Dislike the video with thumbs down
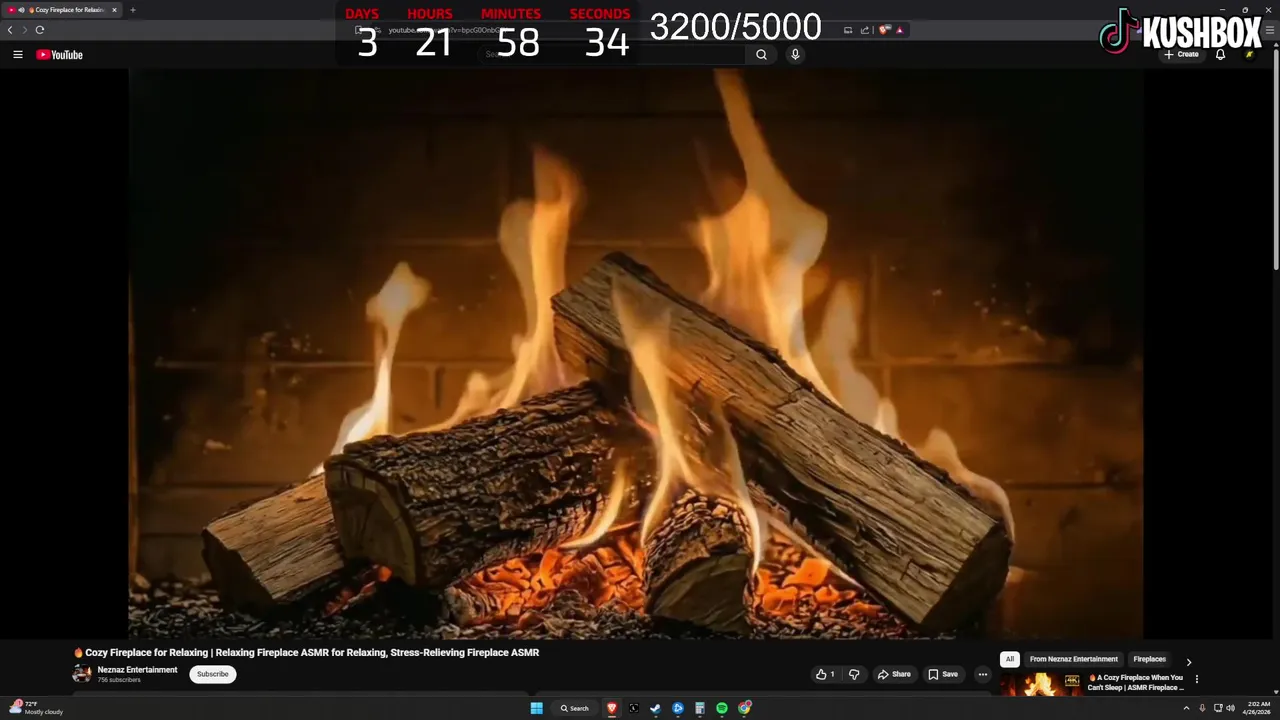 [x=854, y=674]
